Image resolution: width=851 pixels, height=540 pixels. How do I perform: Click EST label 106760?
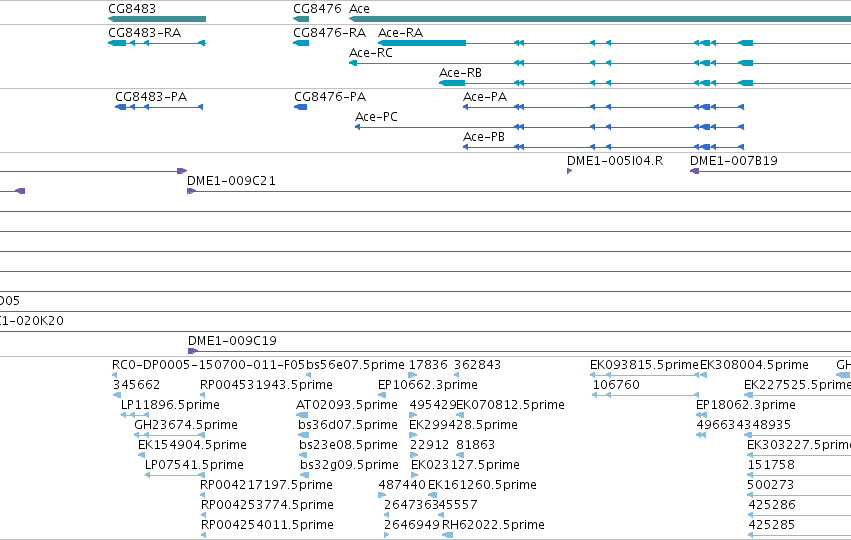click(x=616, y=385)
